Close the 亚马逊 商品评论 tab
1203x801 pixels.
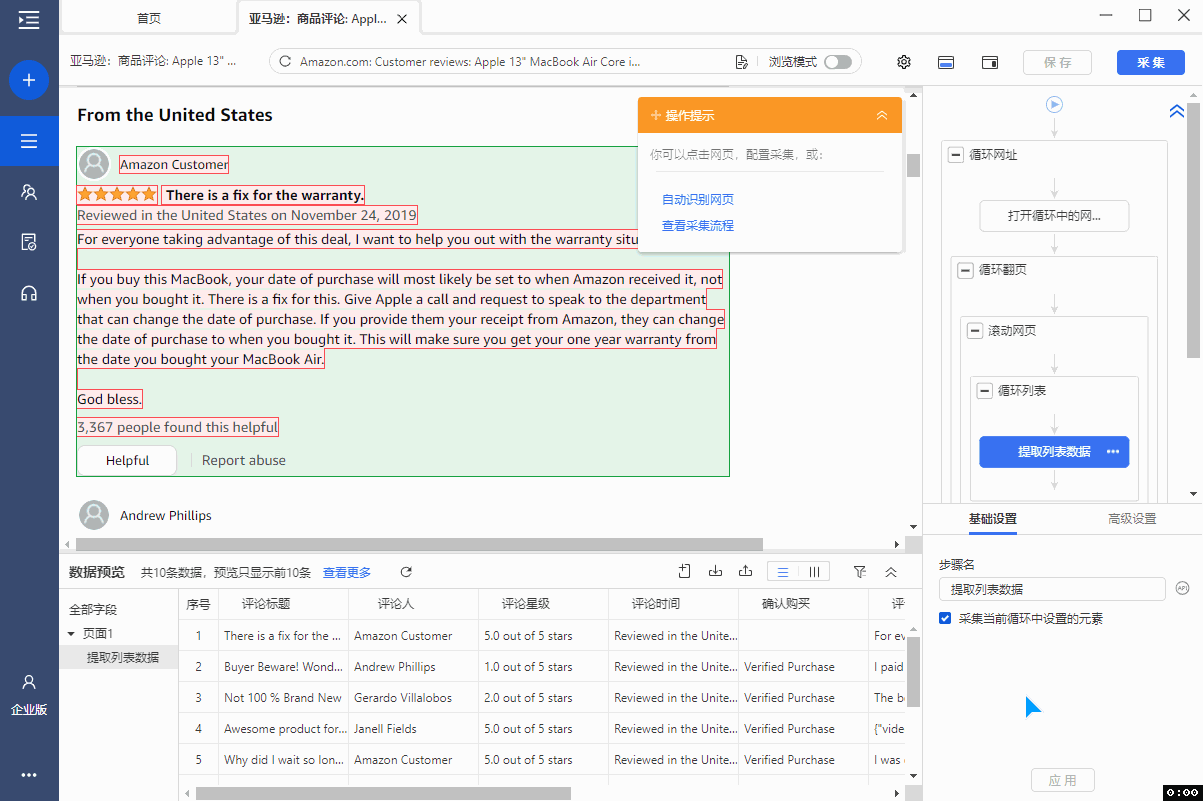click(x=401, y=19)
